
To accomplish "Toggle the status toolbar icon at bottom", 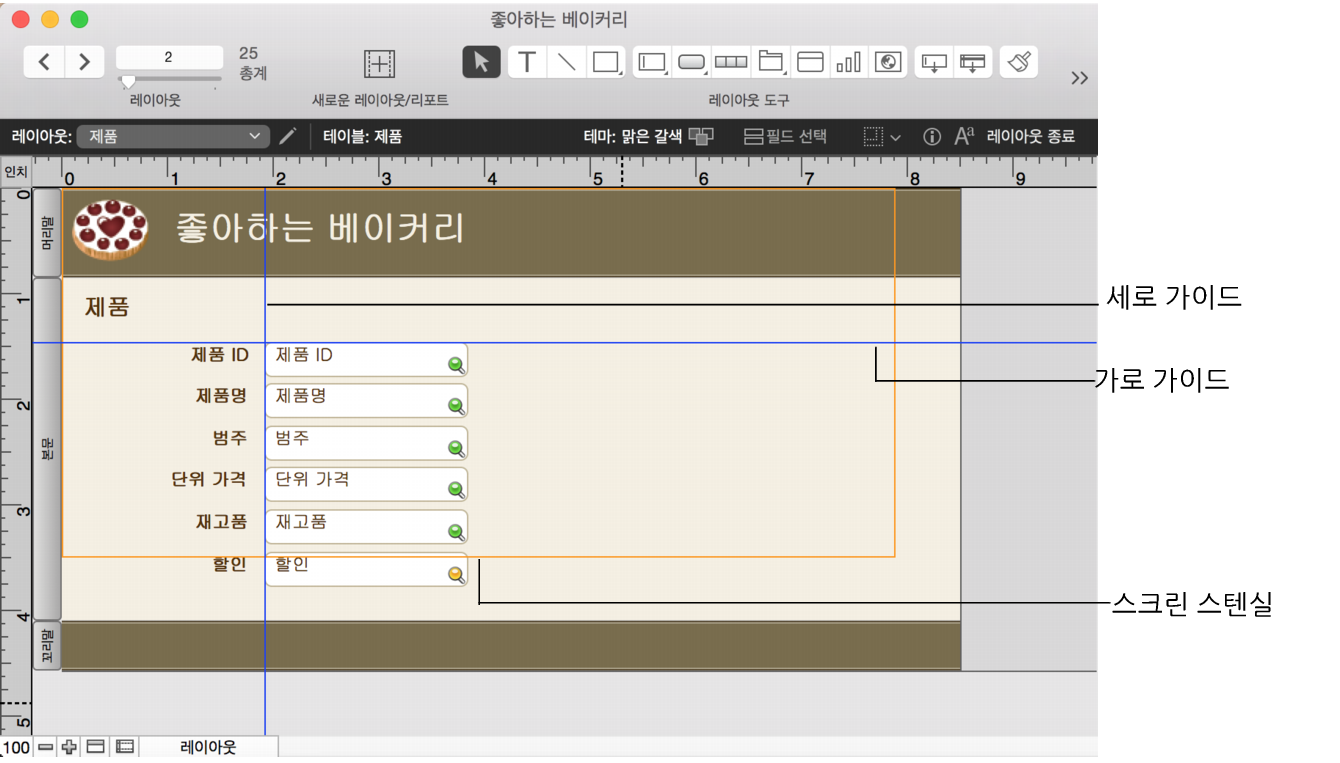I will coord(96,747).
